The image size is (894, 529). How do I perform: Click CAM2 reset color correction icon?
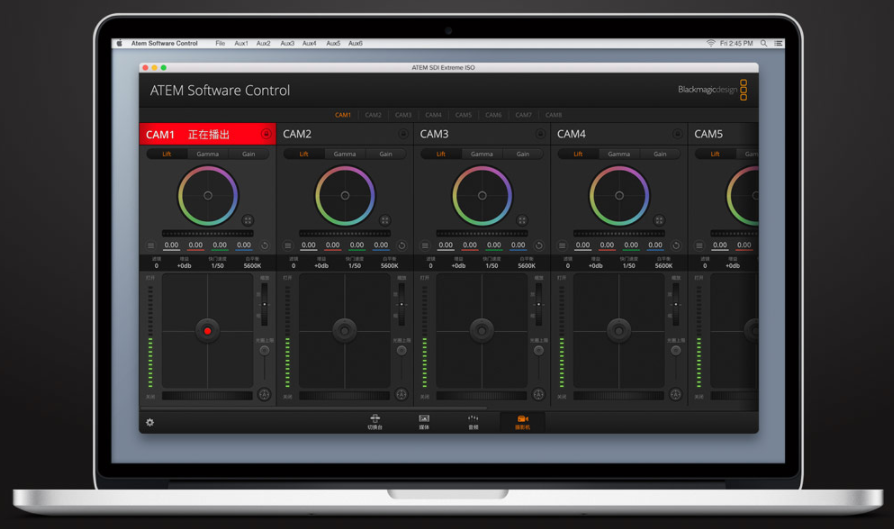(x=401, y=246)
